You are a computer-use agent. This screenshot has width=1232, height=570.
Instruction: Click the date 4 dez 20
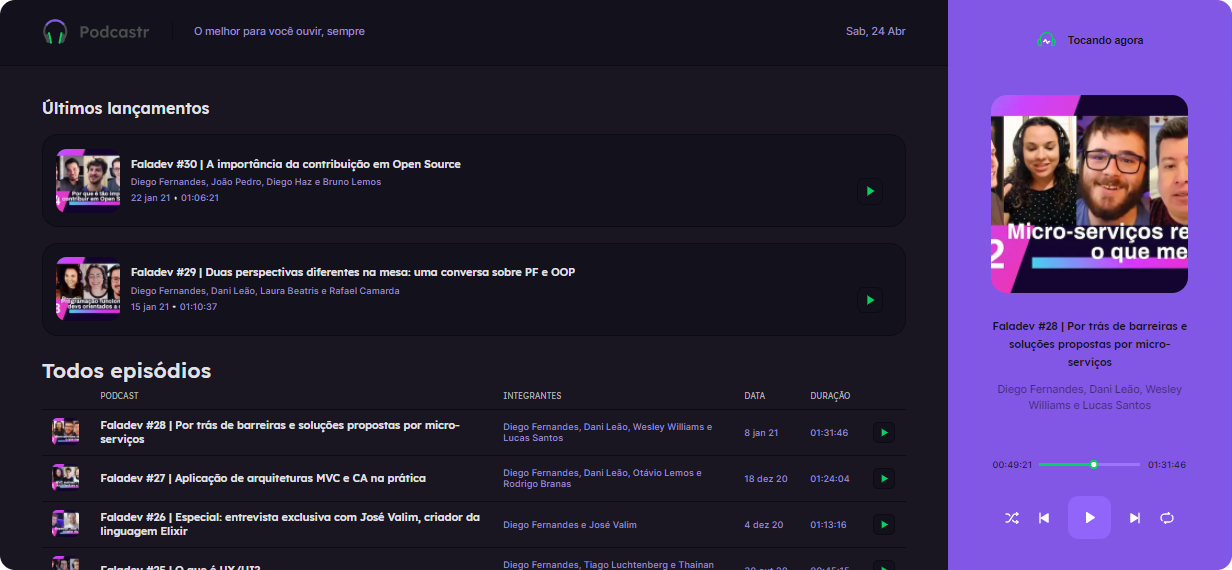[x=764, y=525]
